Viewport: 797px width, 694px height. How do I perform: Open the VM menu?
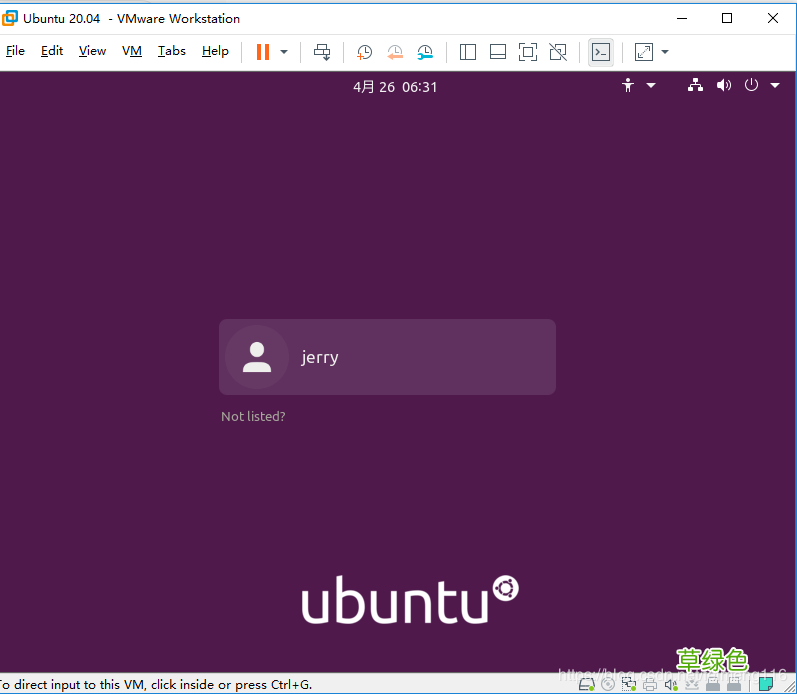point(132,51)
